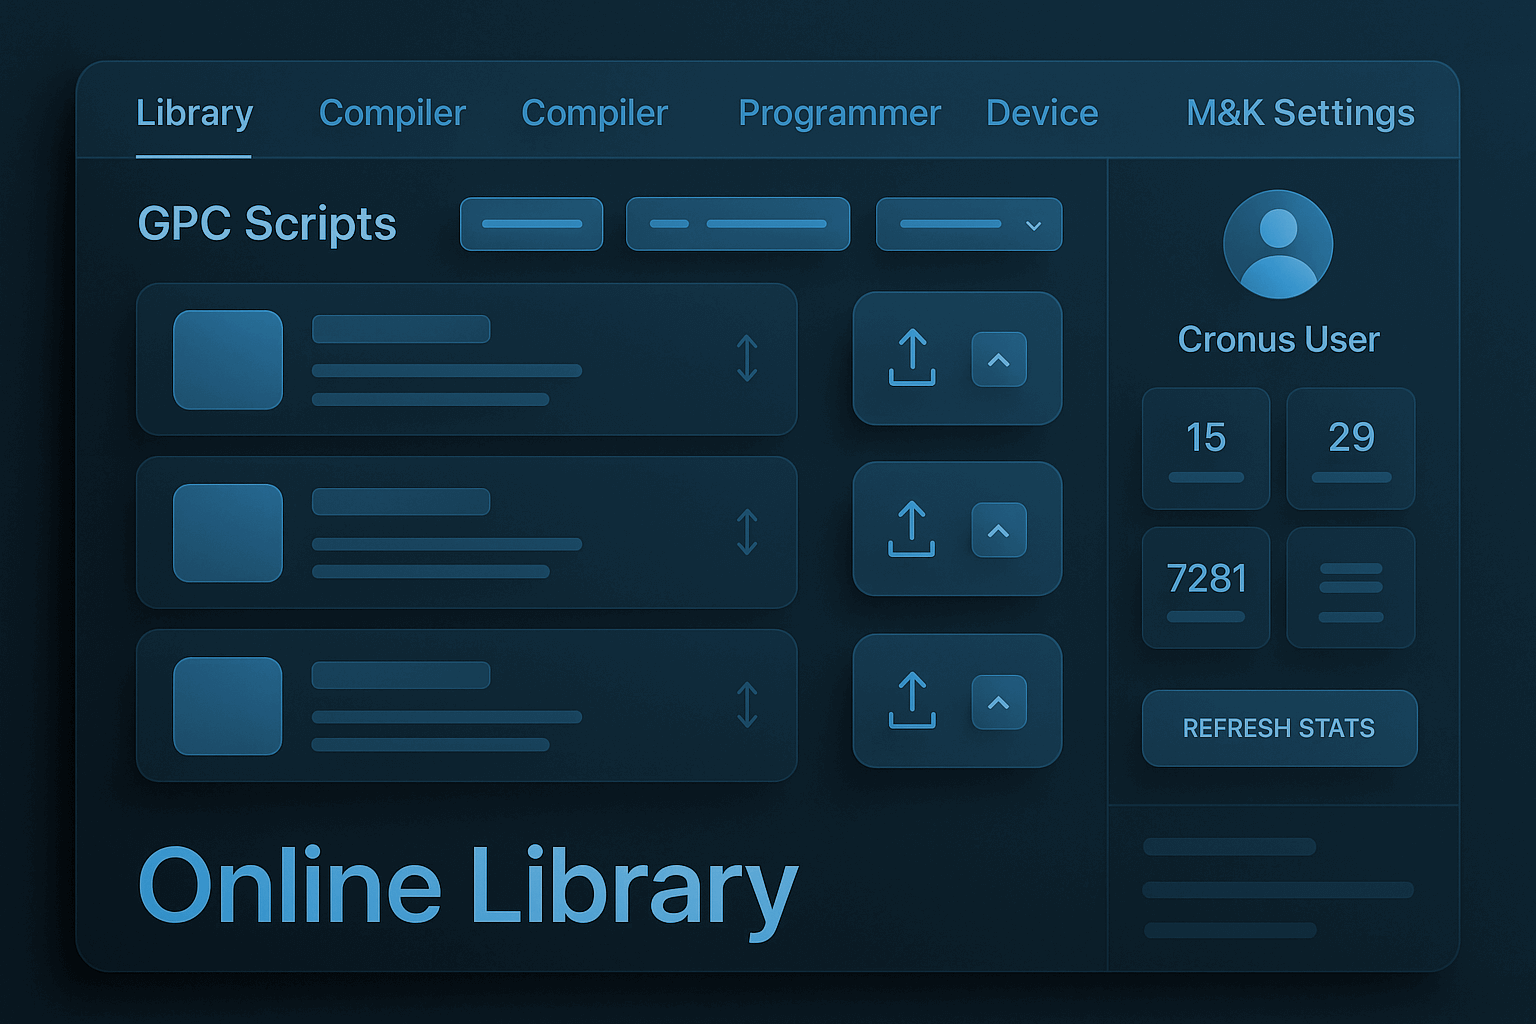
Task: Click the sort arrows on the first script row
Action: pos(746,358)
